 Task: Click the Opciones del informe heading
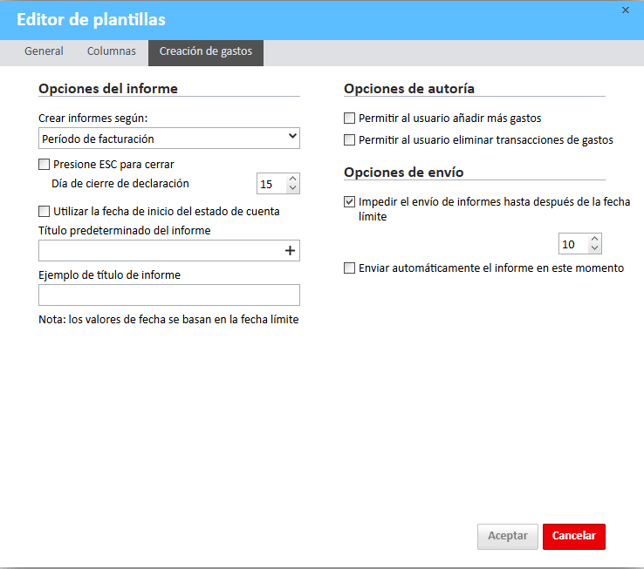(x=108, y=89)
